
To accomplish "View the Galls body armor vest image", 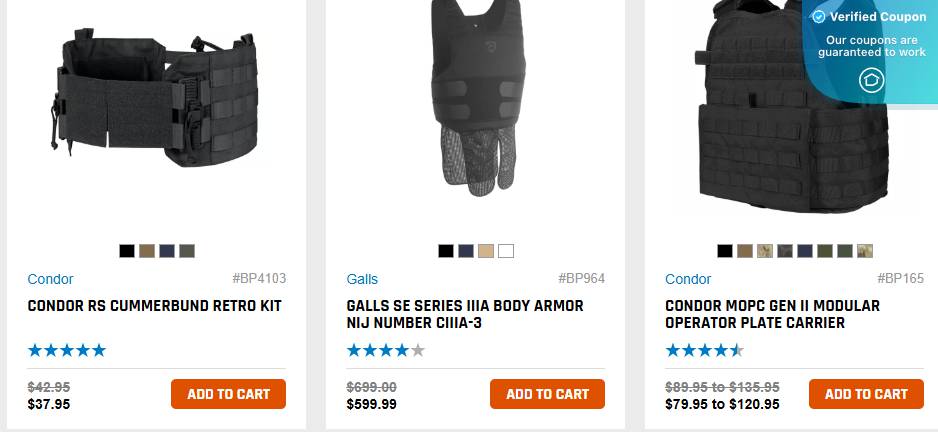I will [474, 98].
